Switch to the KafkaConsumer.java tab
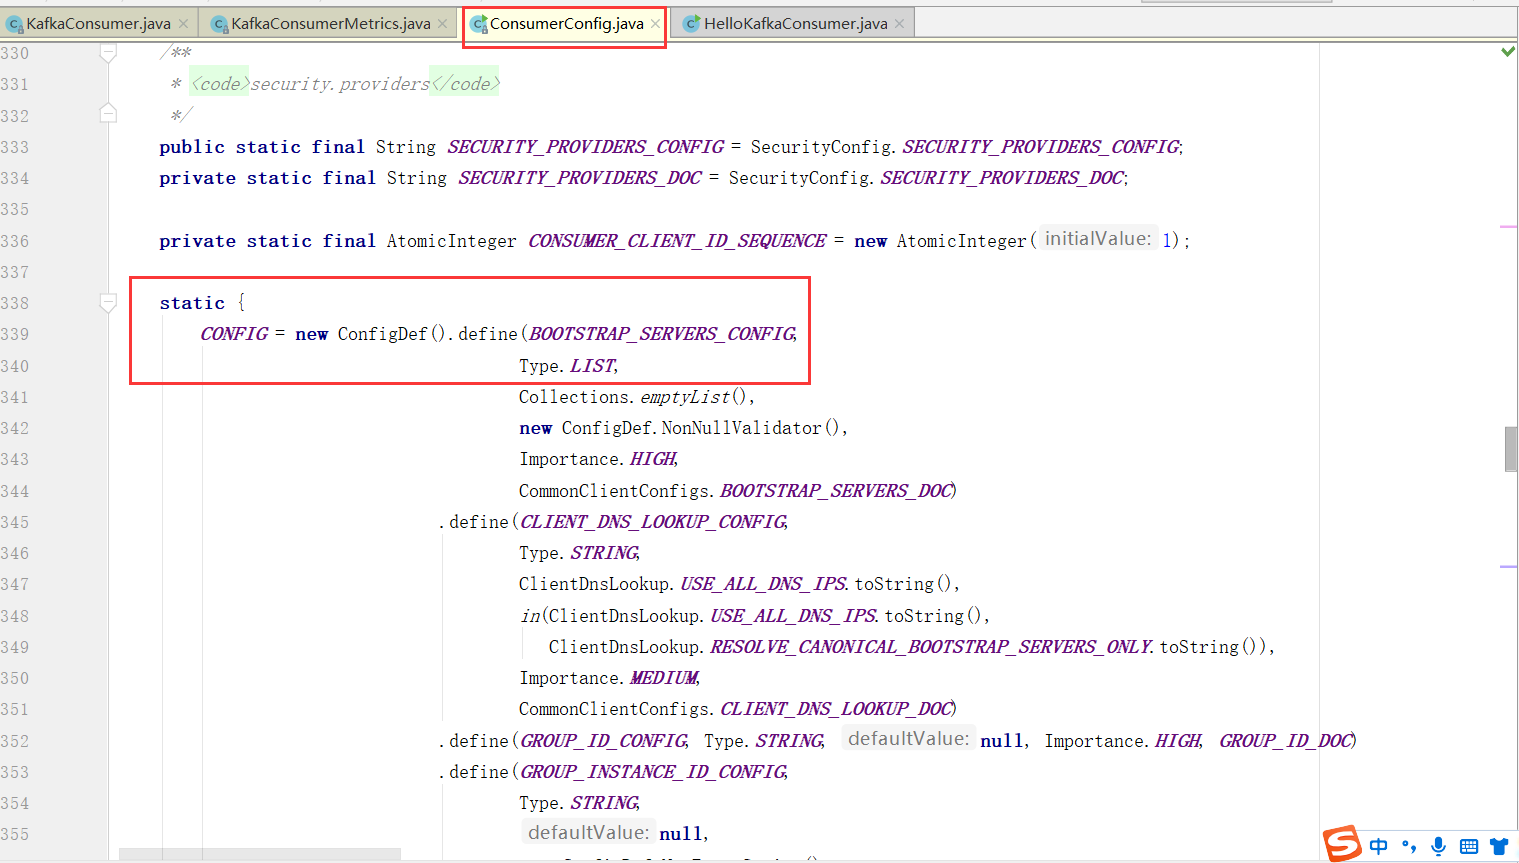1519x863 pixels. pyautogui.click(x=98, y=23)
